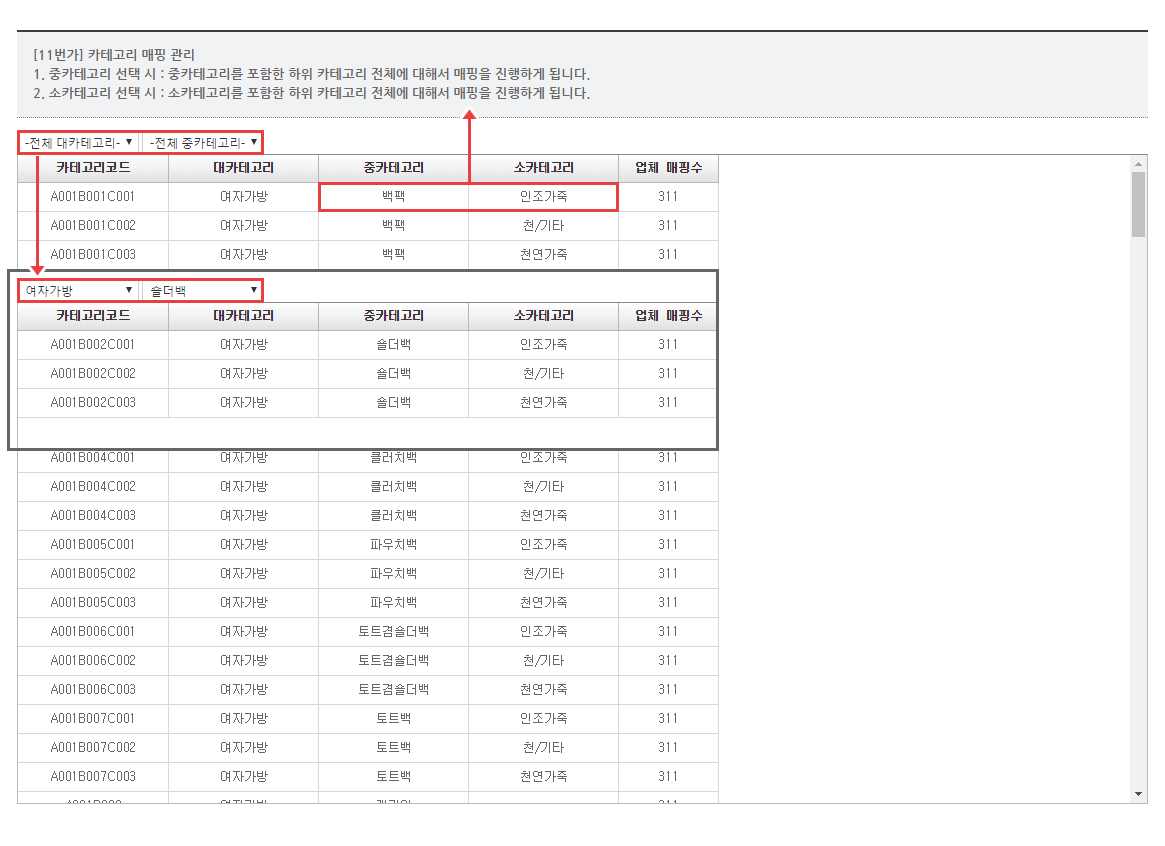This screenshot has height=846, width=1165.
Task: Click the scrollbar down arrow
Action: click(x=1139, y=794)
